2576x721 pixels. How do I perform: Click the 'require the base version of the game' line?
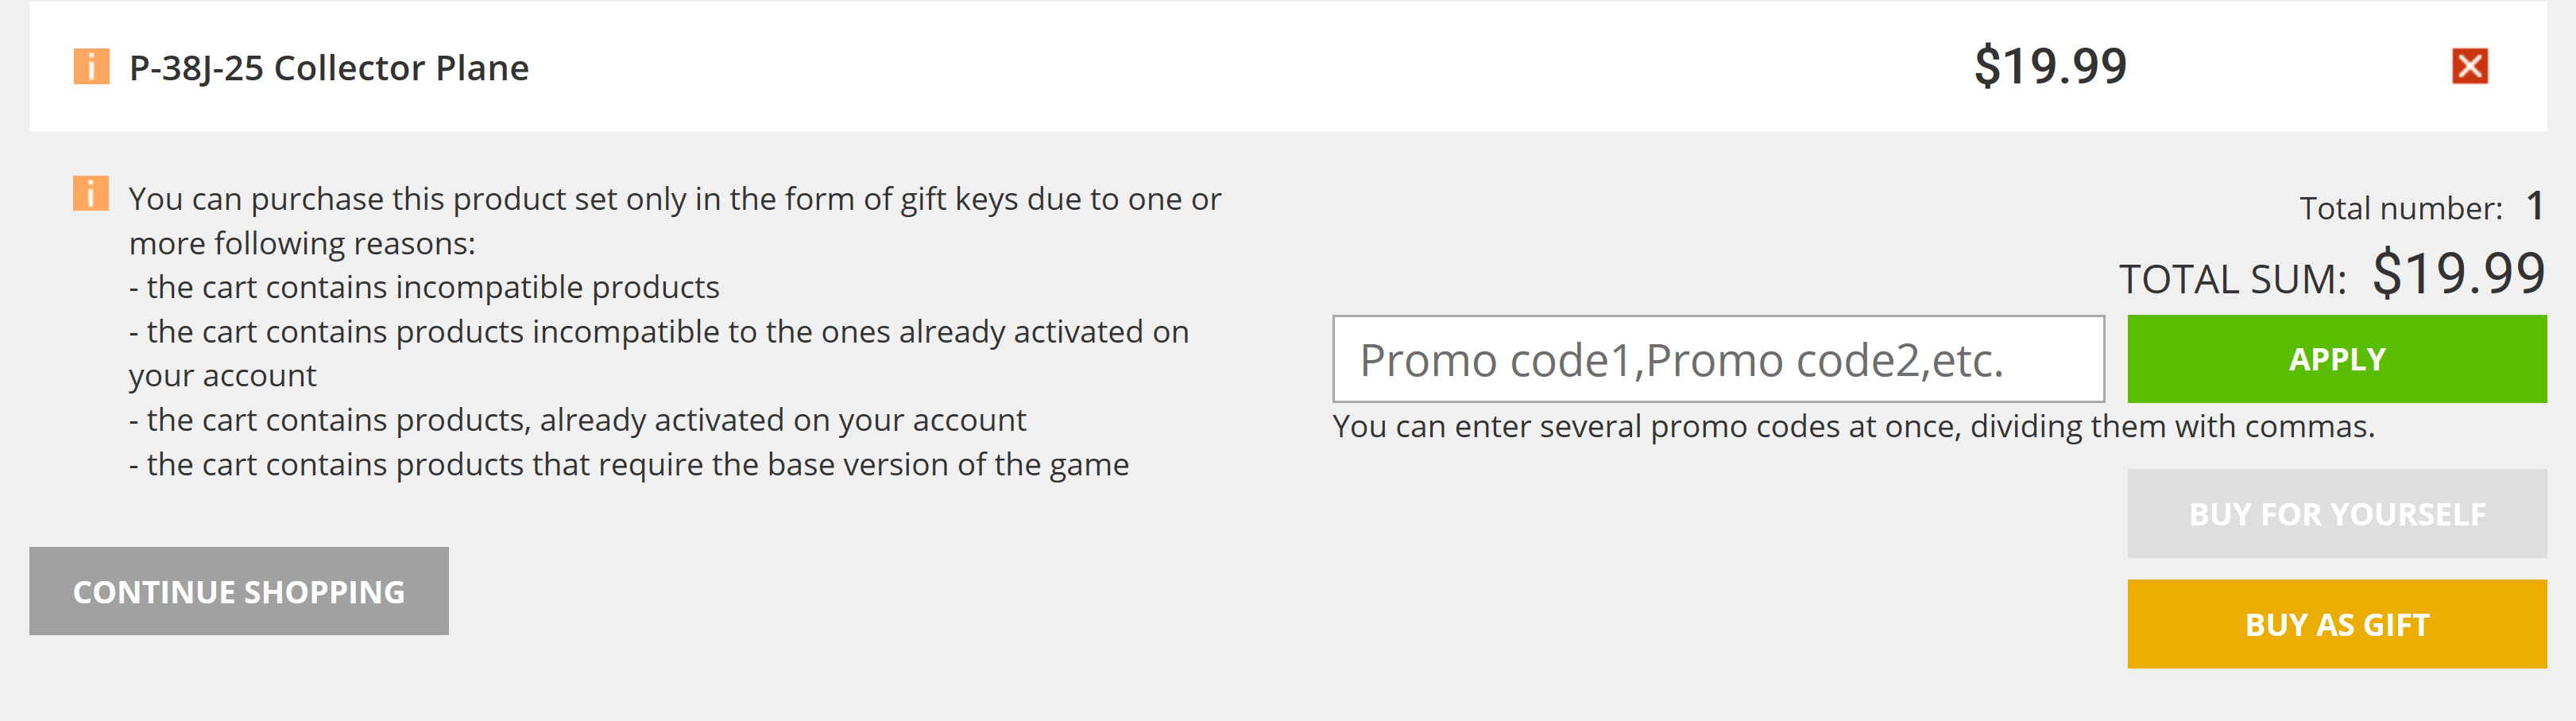tap(629, 465)
